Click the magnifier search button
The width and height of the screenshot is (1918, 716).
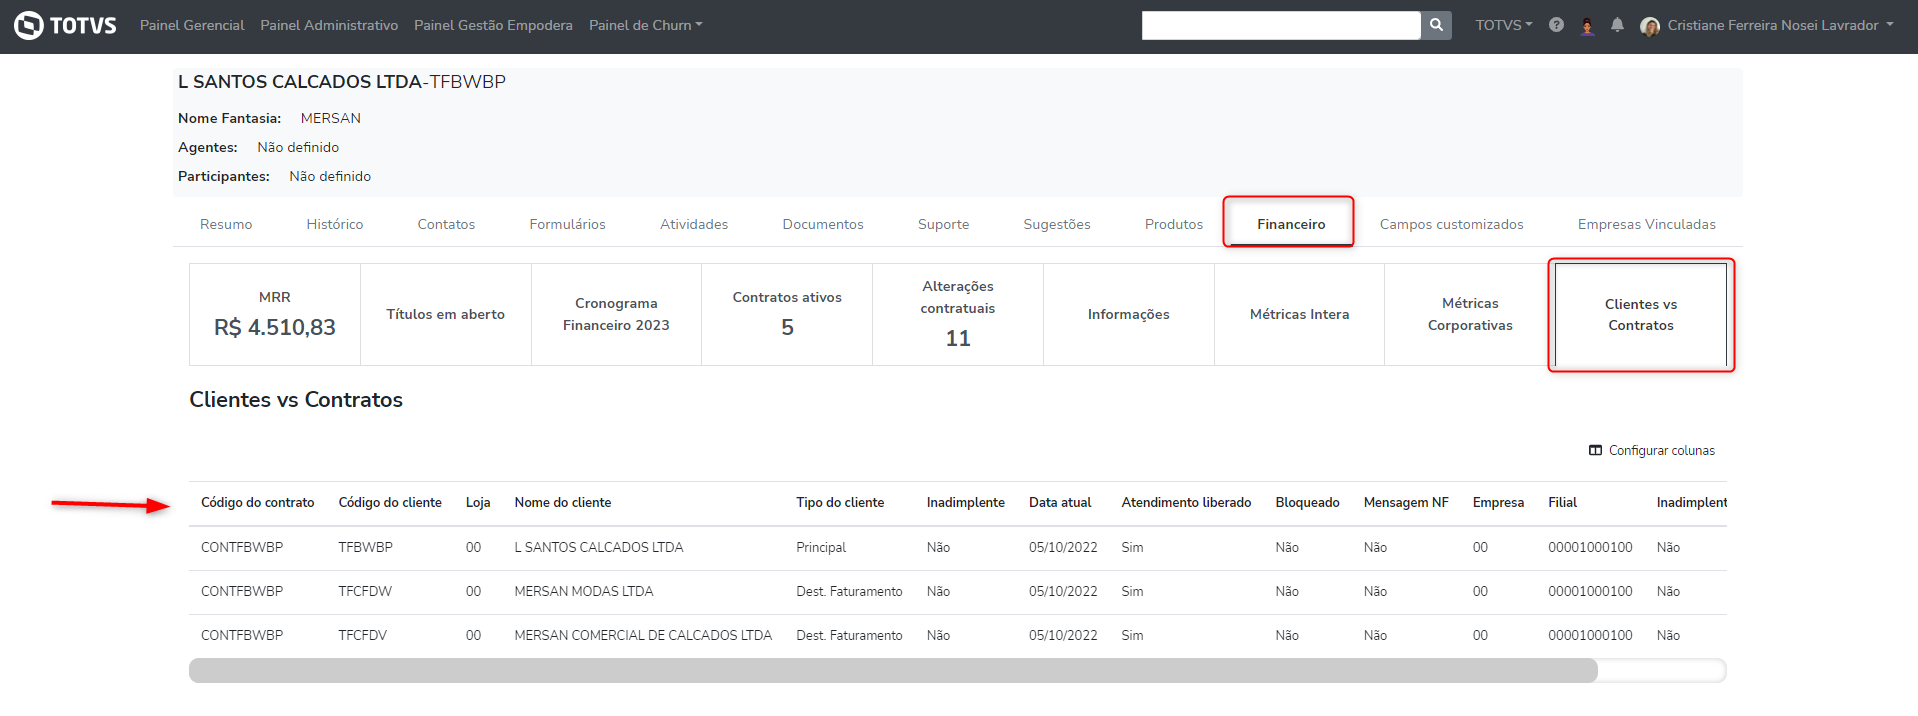coord(1436,25)
